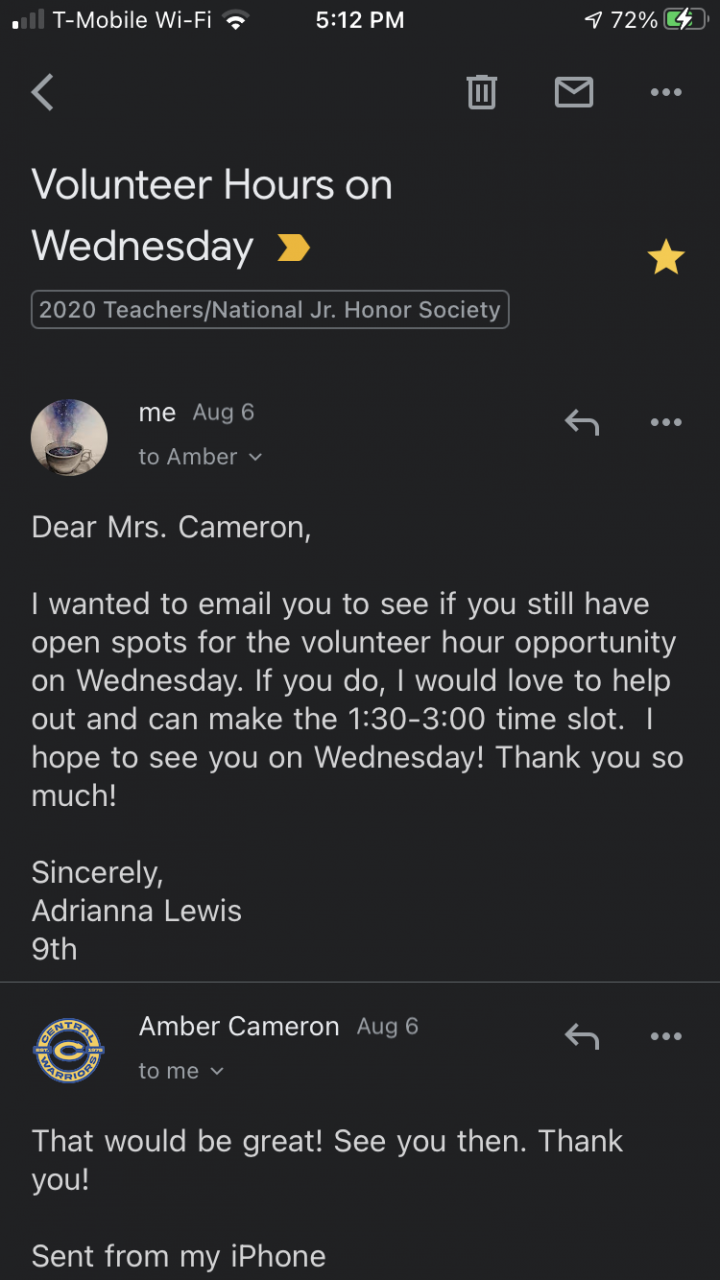Open the top conversation options menu
720x1280 pixels.
pyautogui.click(x=665, y=92)
